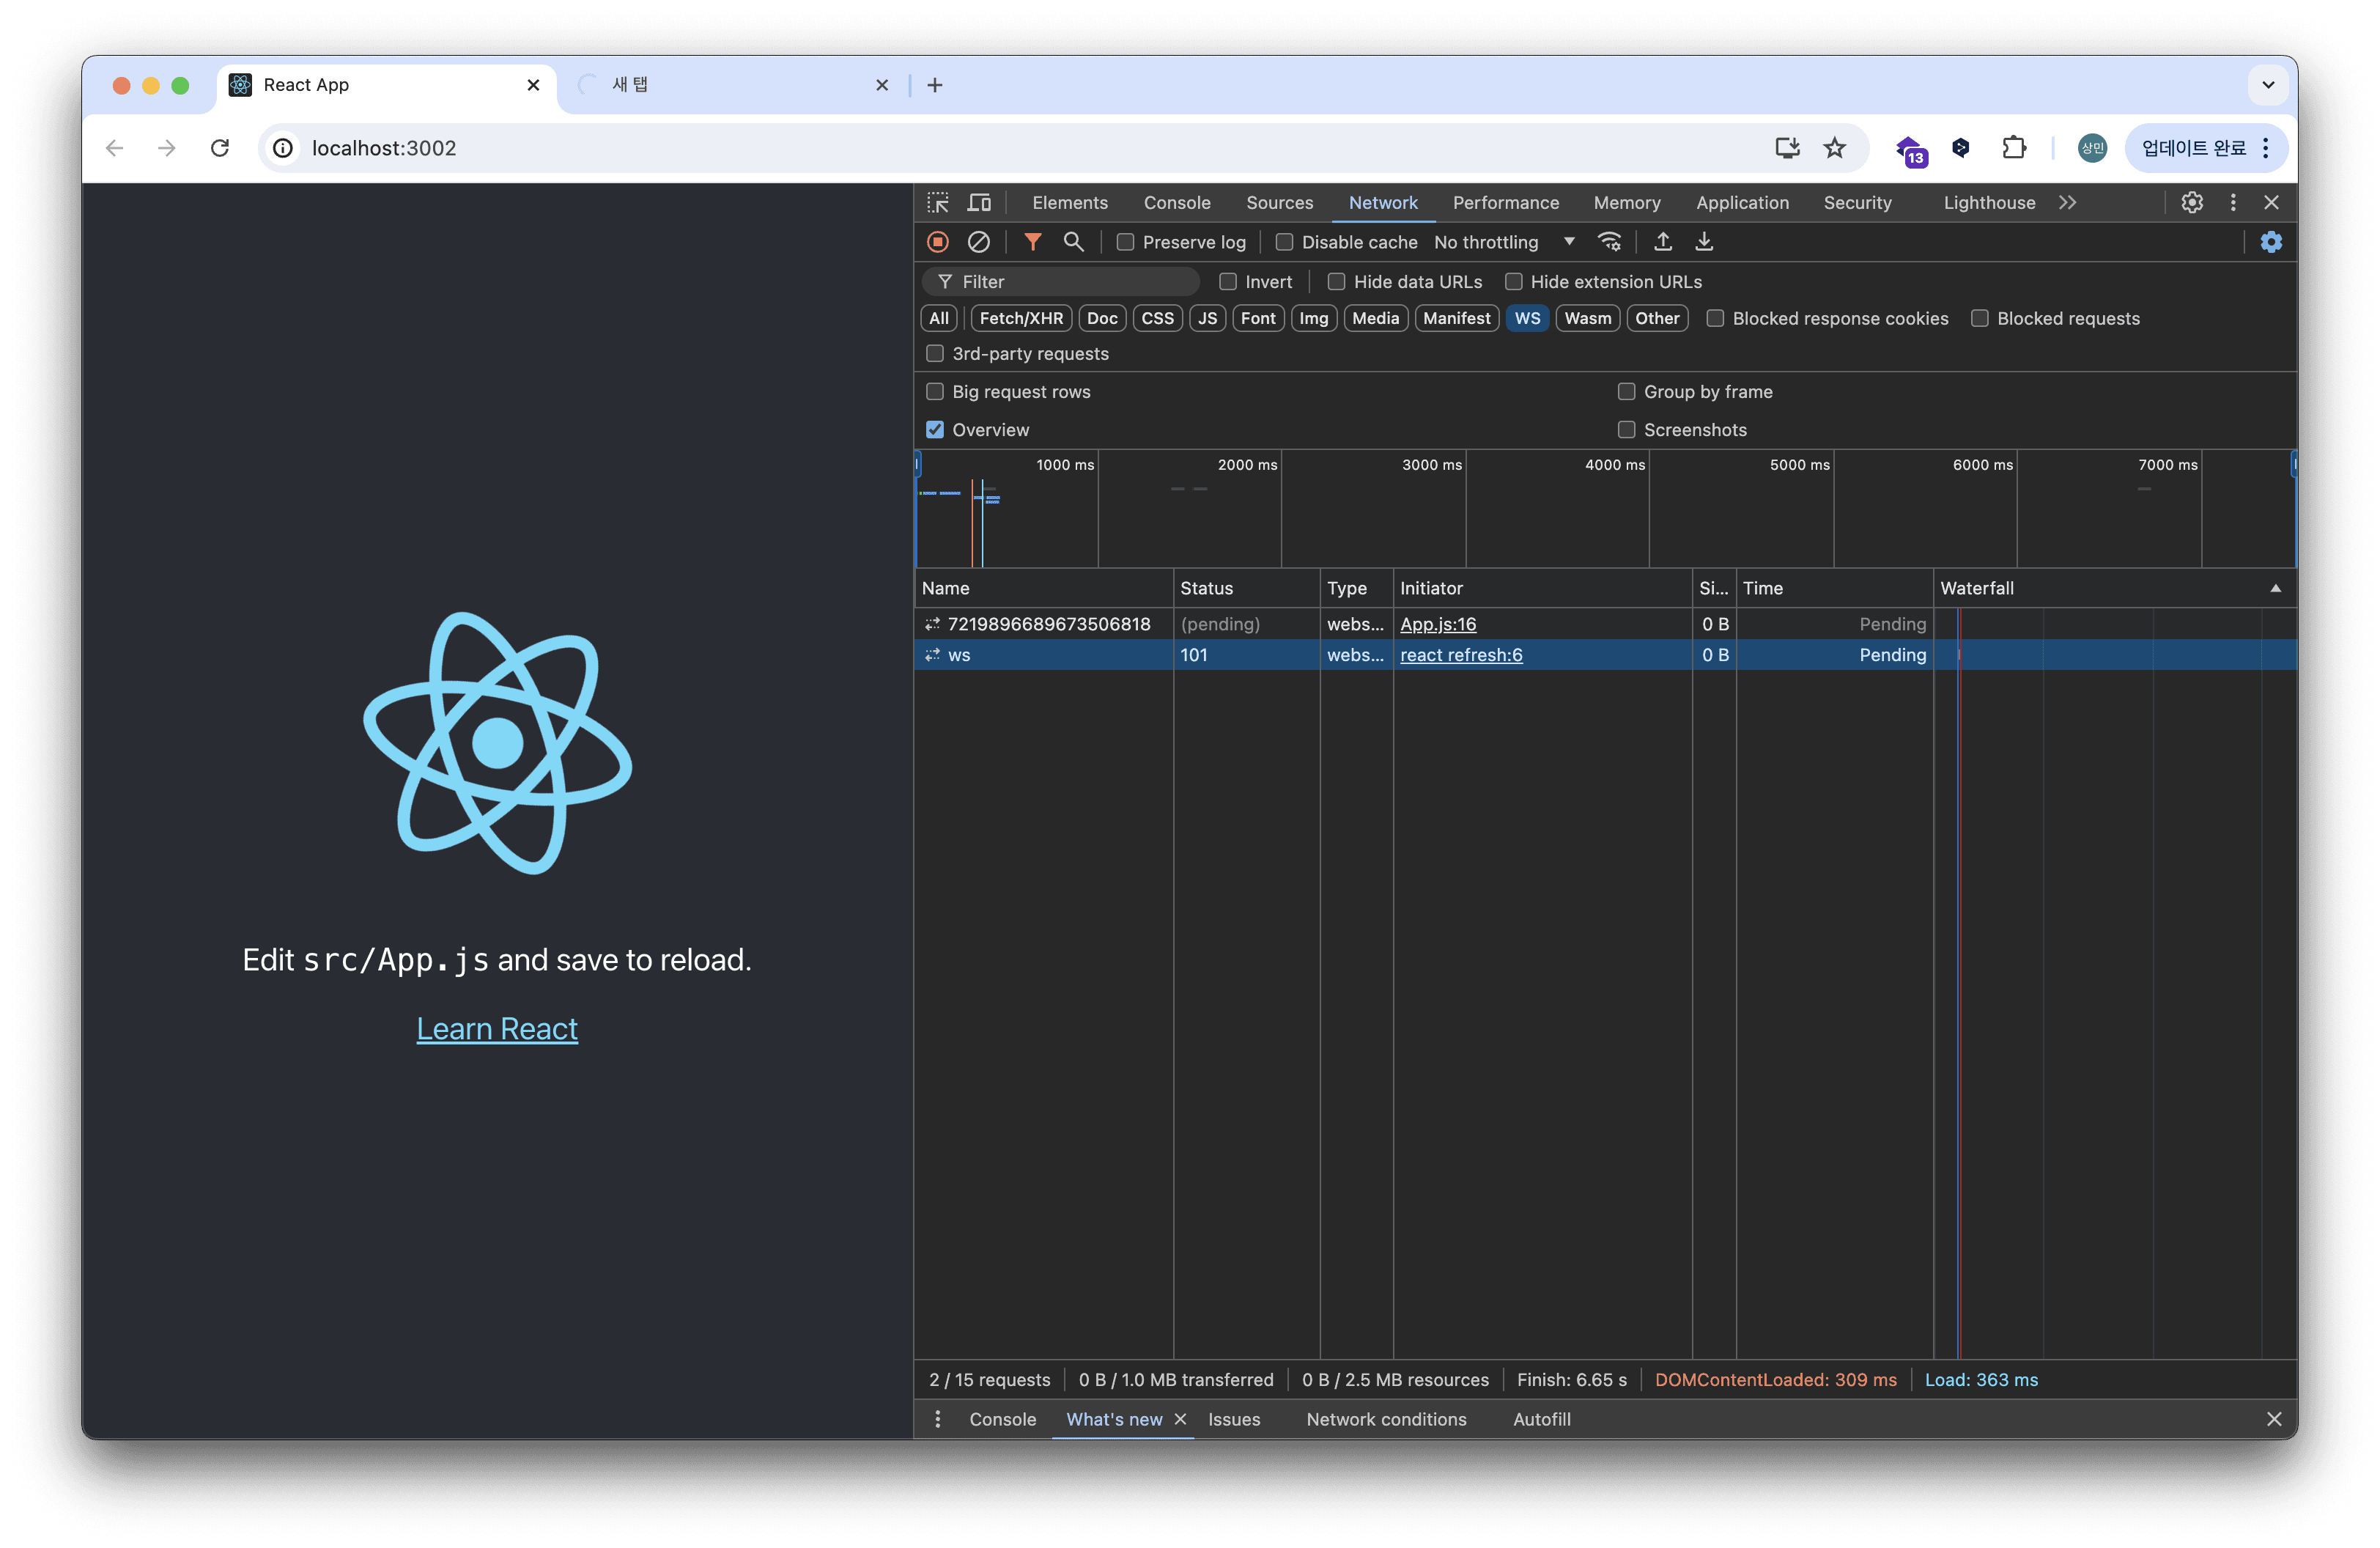Open the hexagon extension icon
The image size is (2380, 1548).
[1961, 148]
